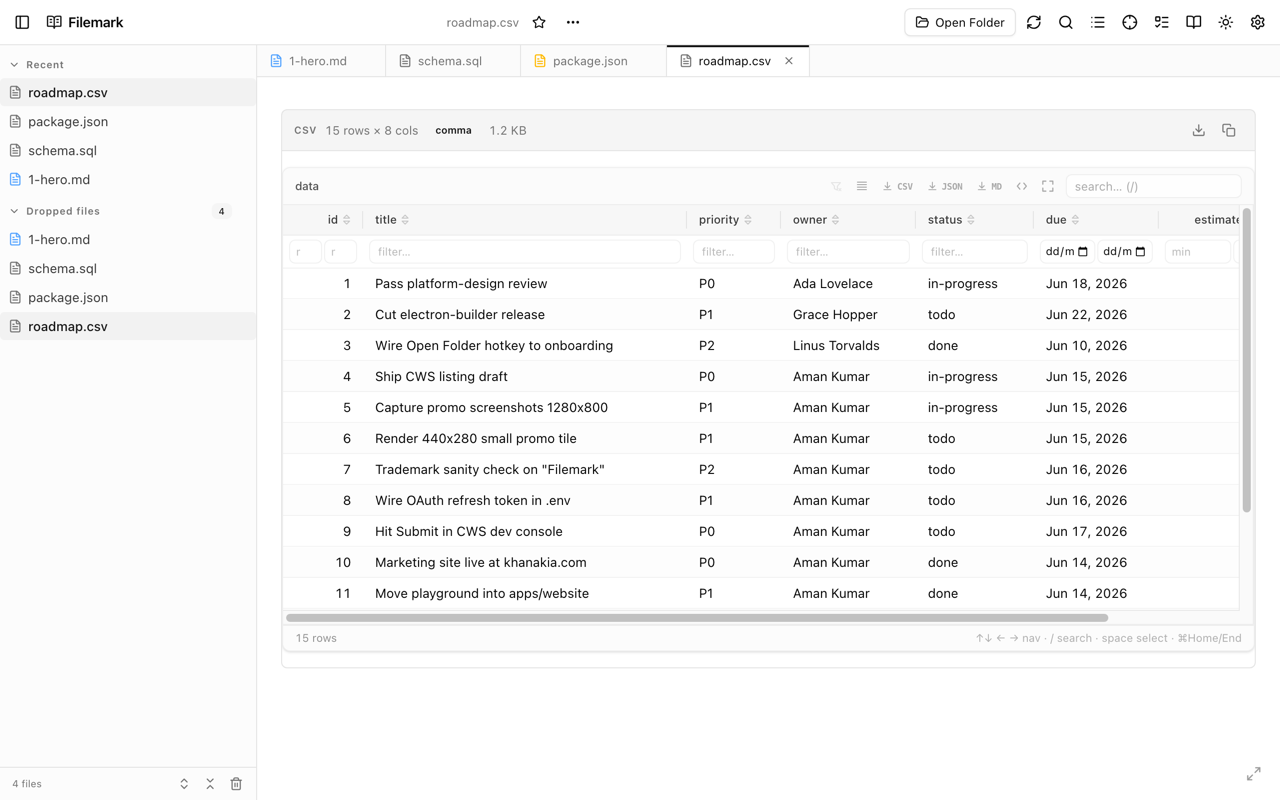
Task: Click the status filter field
Action: coord(974,252)
